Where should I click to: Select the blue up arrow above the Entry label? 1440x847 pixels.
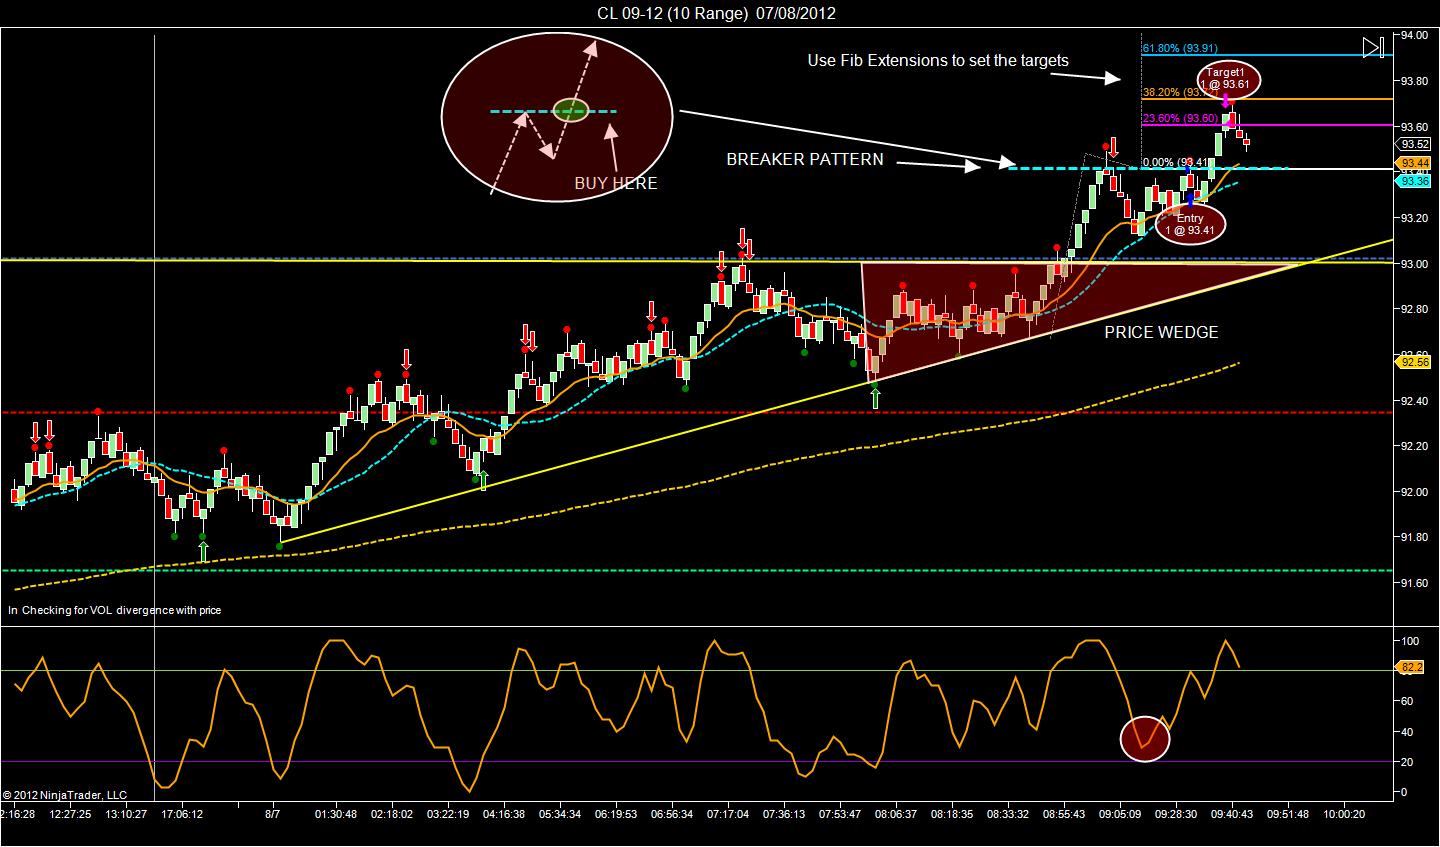click(1190, 200)
